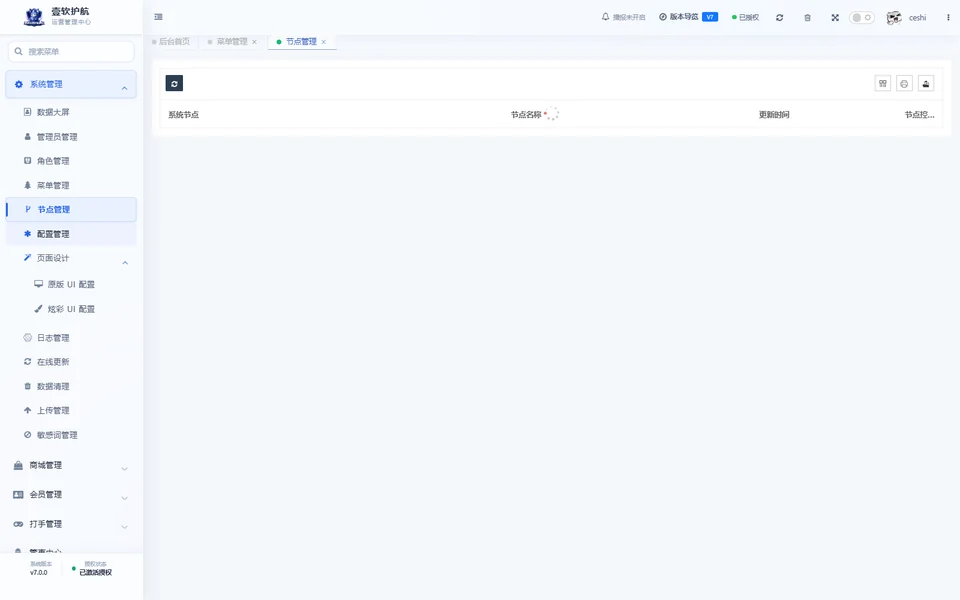Click the 系统节点 column header
Viewport: 960px width, 600px height.
coord(184,114)
